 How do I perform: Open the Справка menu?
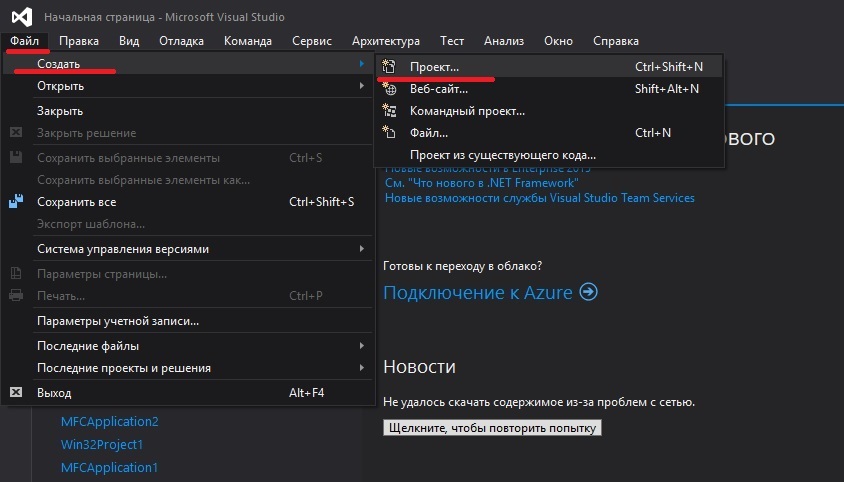[616, 41]
